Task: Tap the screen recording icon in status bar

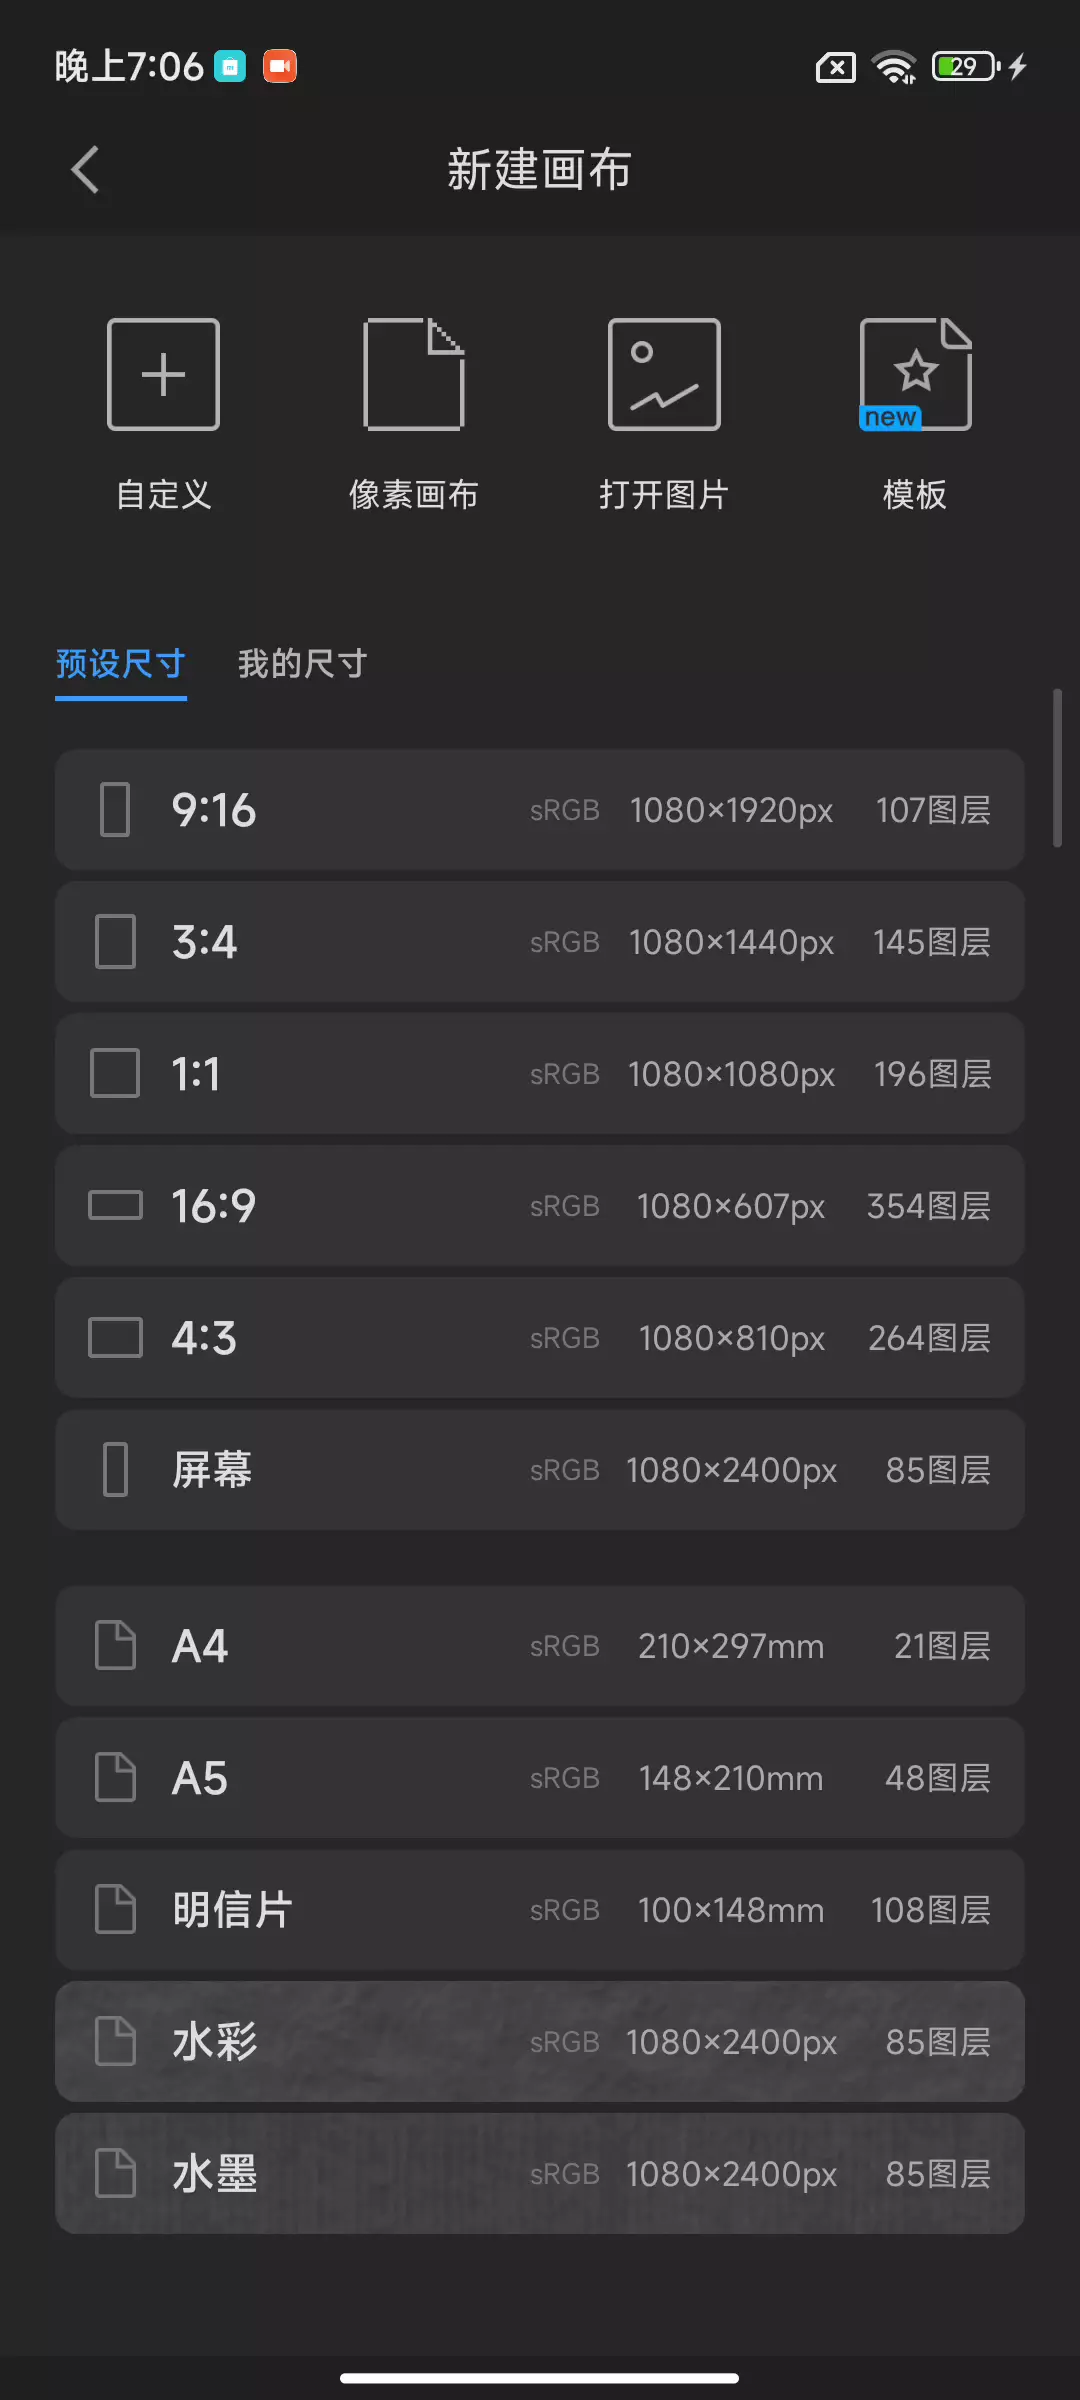Action: click(x=280, y=66)
